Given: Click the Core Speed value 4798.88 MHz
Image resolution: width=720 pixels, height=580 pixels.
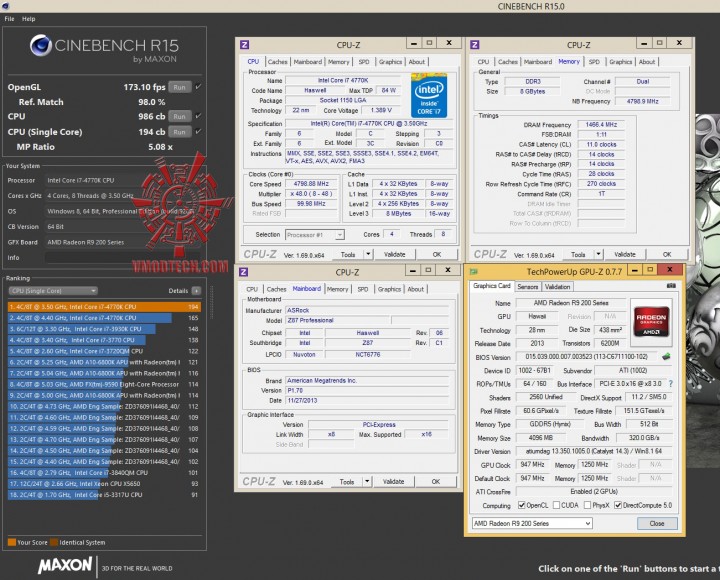Looking at the screenshot, I should [311, 184].
